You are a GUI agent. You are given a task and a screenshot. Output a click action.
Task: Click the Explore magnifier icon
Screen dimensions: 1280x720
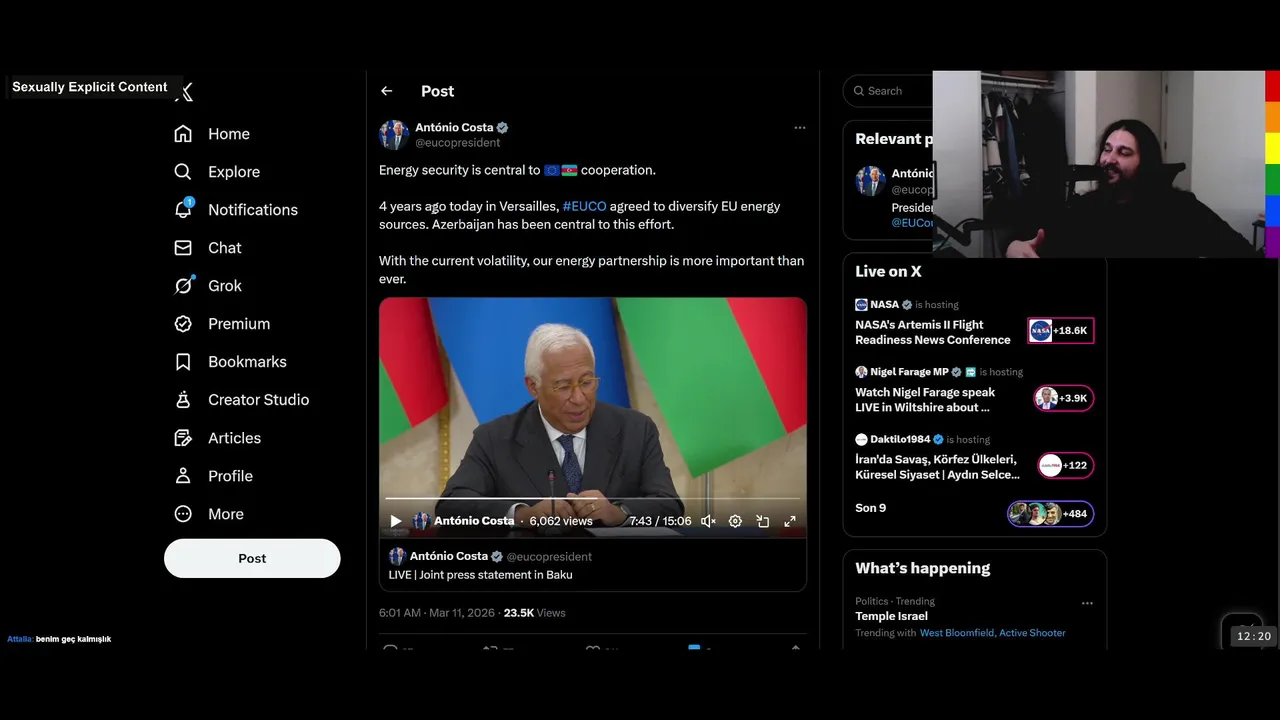(183, 172)
